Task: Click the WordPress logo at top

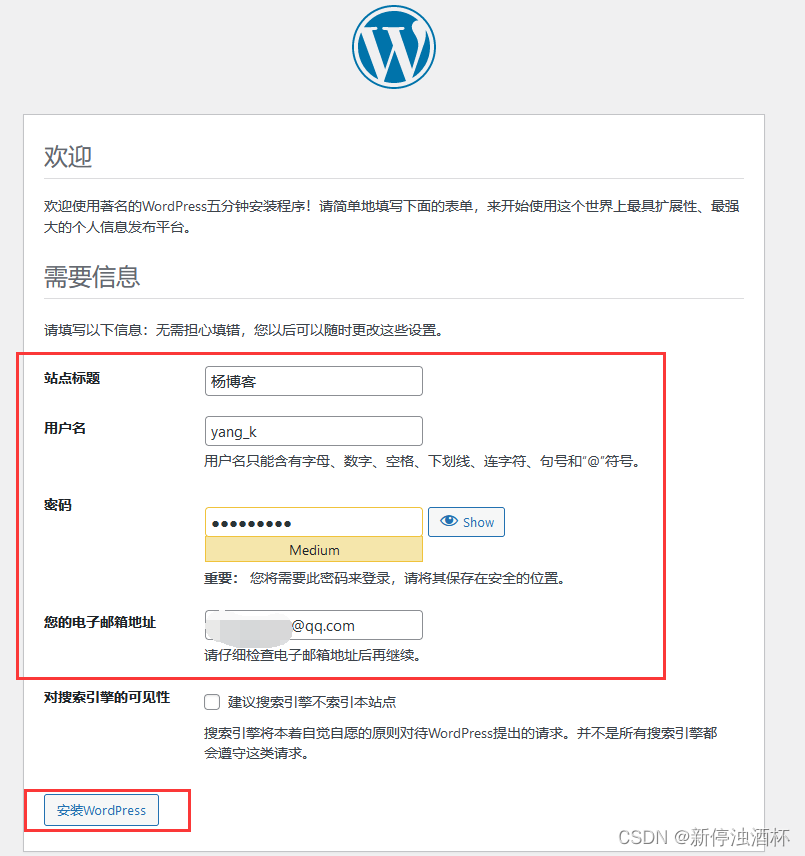Action: coord(393,47)
